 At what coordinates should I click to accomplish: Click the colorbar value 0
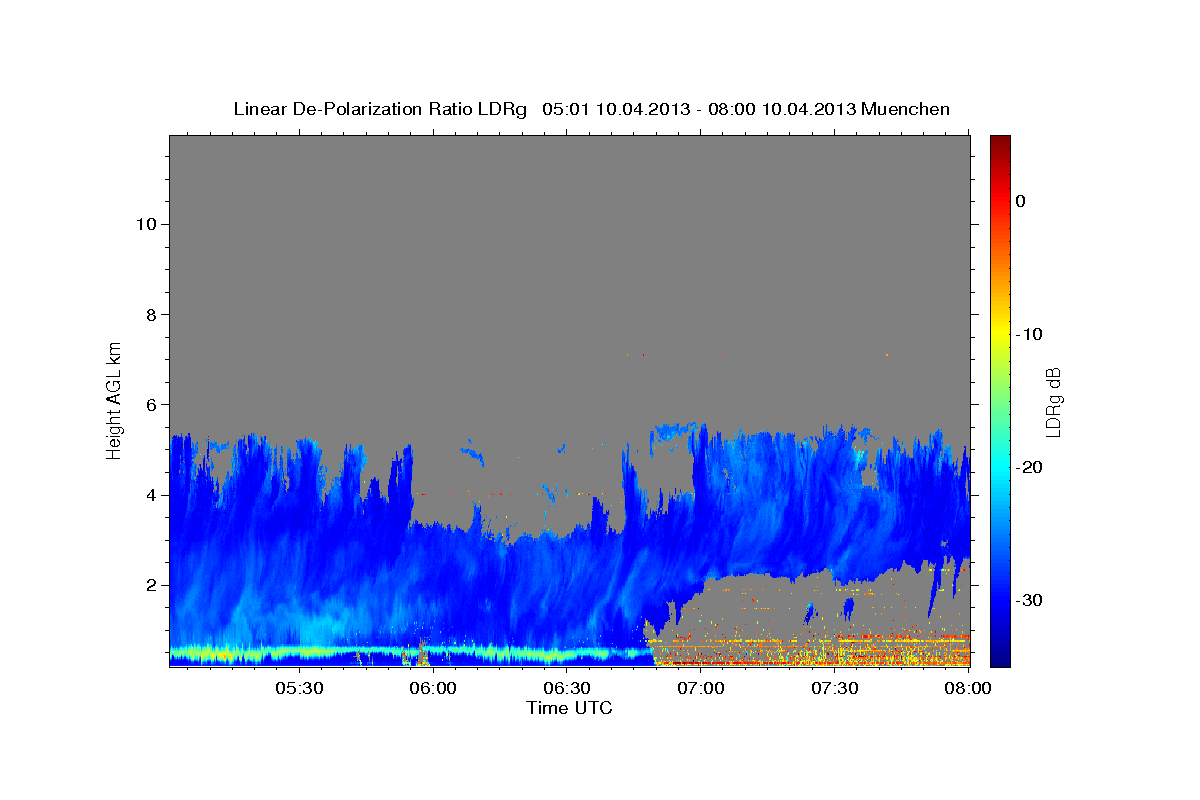(1020, 201)
